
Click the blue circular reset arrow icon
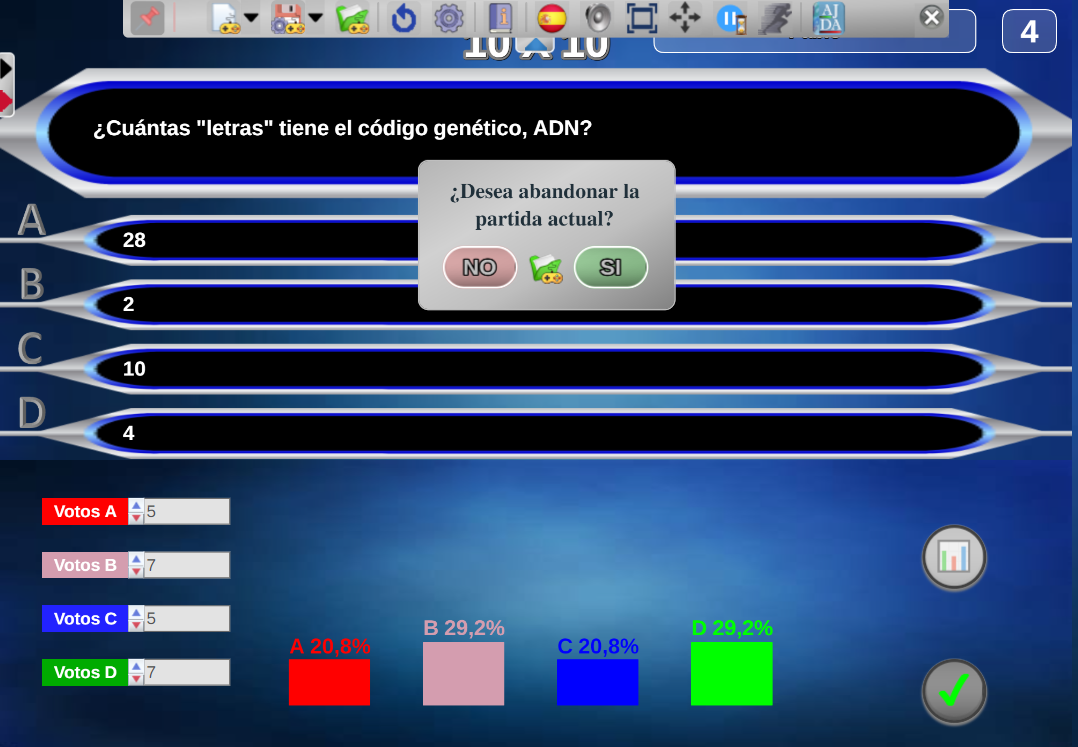coord(403,18)
